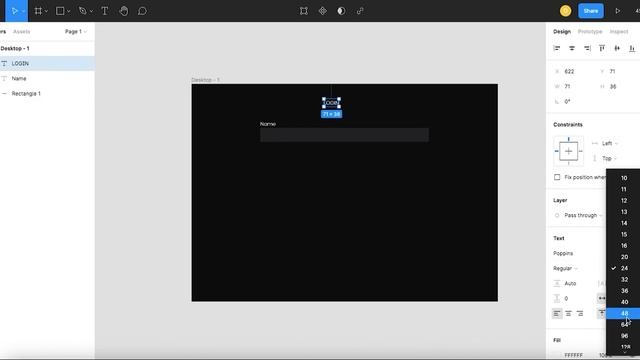Click Align vertical centers icon

coord(617,48)
